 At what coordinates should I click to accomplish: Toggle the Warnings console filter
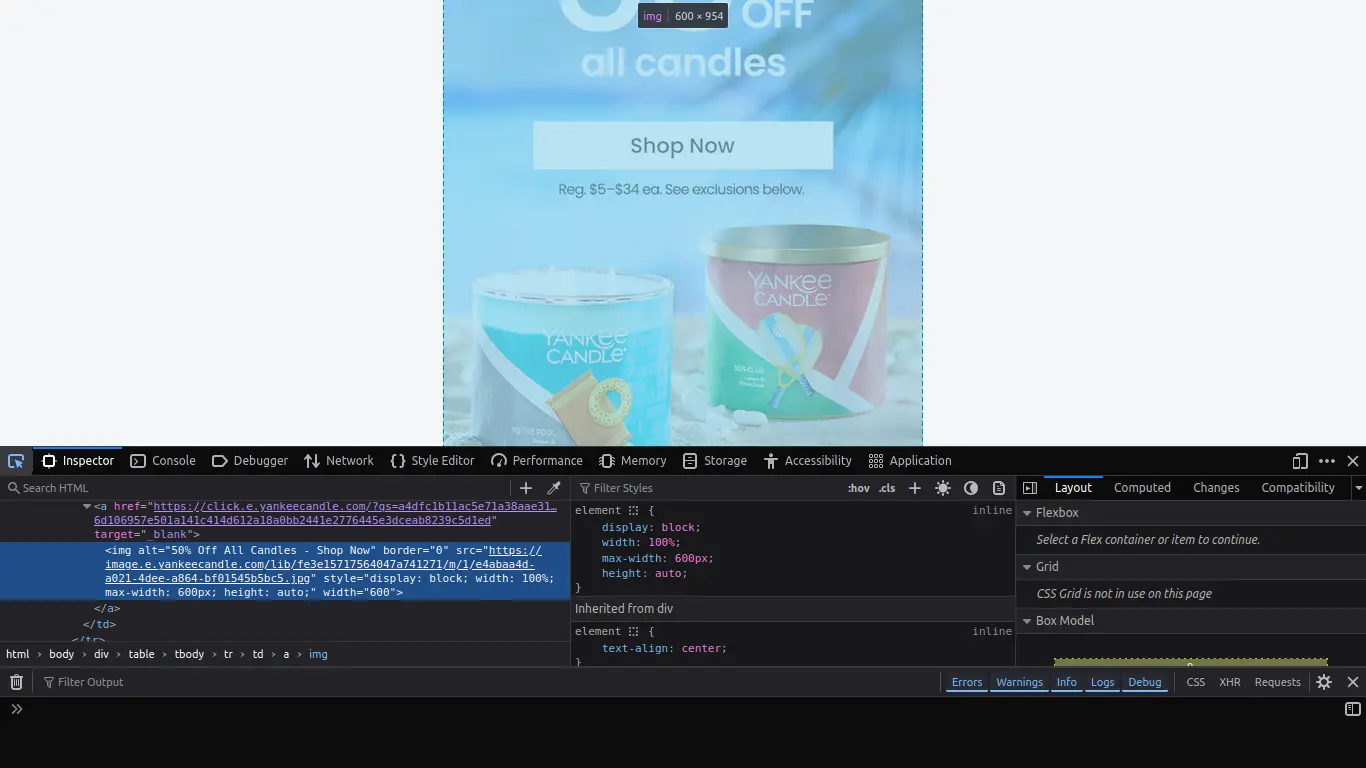tap(1019, 682)
